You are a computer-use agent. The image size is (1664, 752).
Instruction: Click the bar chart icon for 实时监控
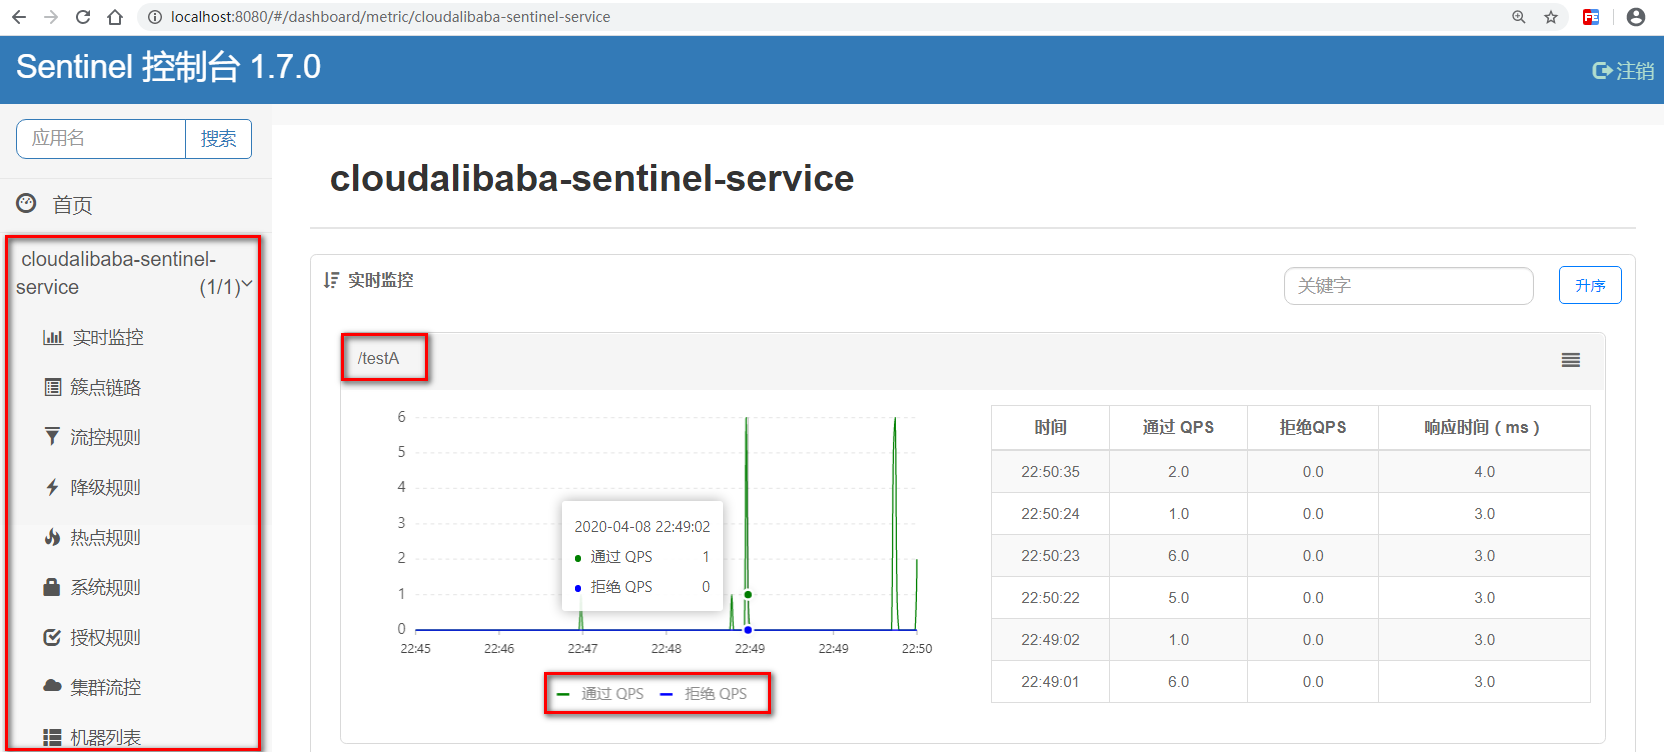[x=53, y=337]
